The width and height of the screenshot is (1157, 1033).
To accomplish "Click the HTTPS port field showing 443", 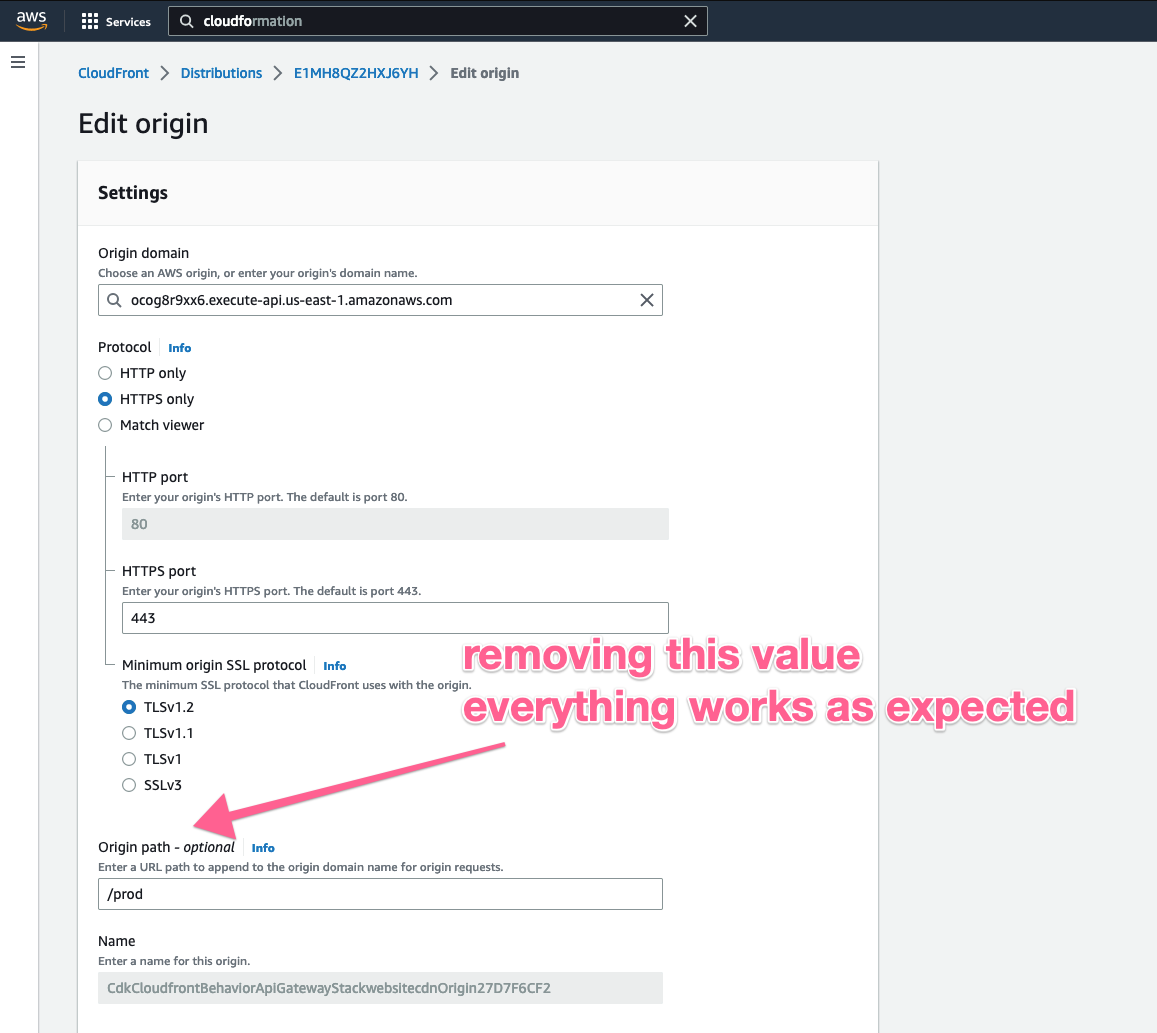I will (395, 618).
